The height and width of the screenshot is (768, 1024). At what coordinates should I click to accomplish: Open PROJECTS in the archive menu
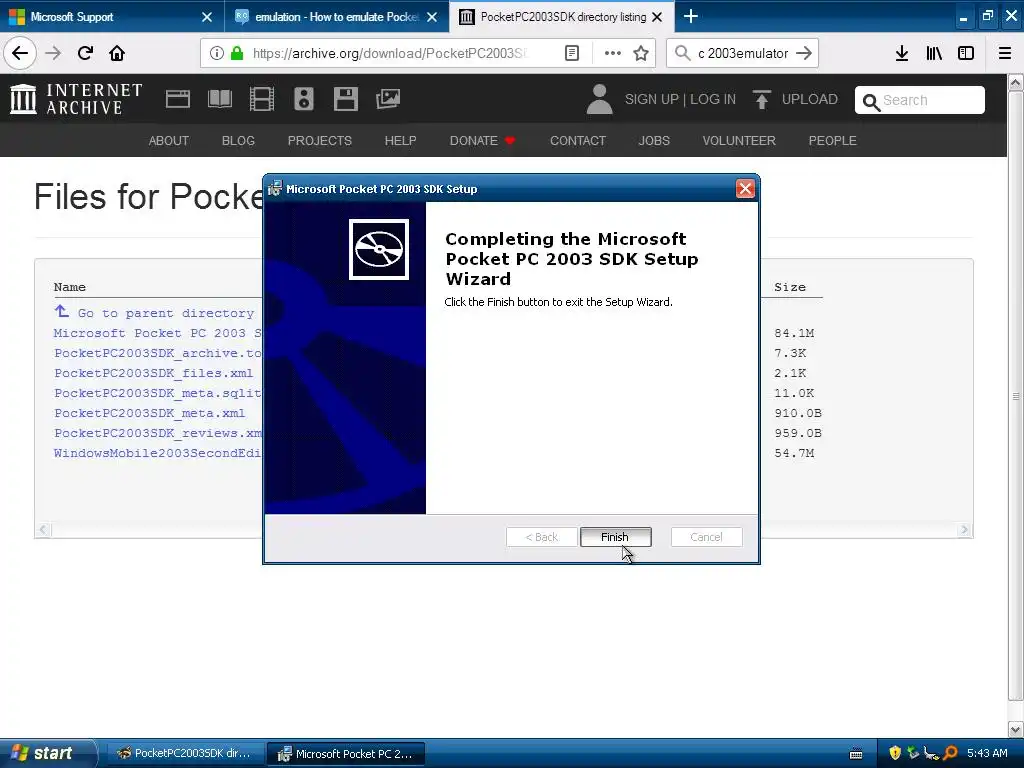click(320, 140)
